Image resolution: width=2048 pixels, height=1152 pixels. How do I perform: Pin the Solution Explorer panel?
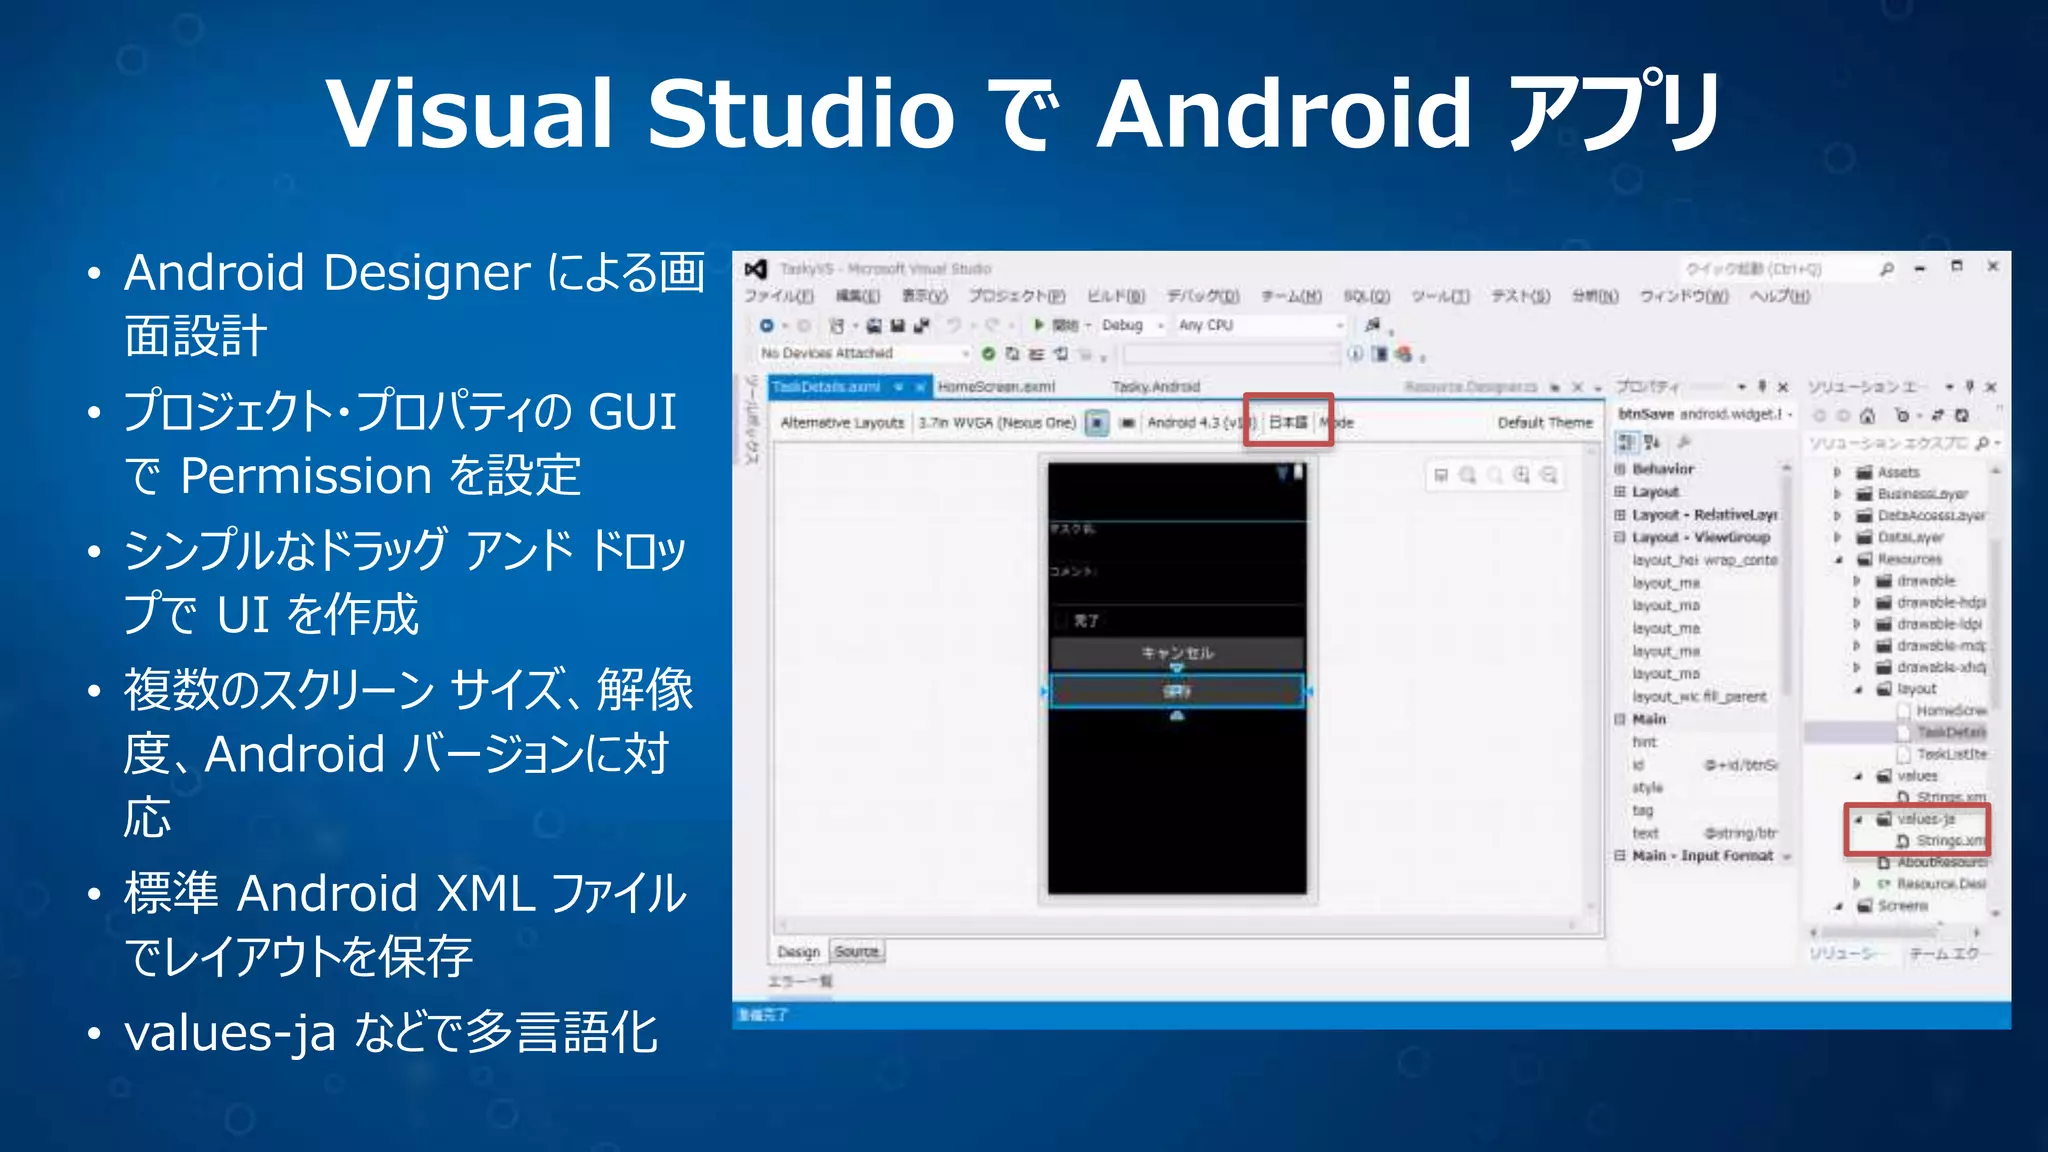point(1970,387)
